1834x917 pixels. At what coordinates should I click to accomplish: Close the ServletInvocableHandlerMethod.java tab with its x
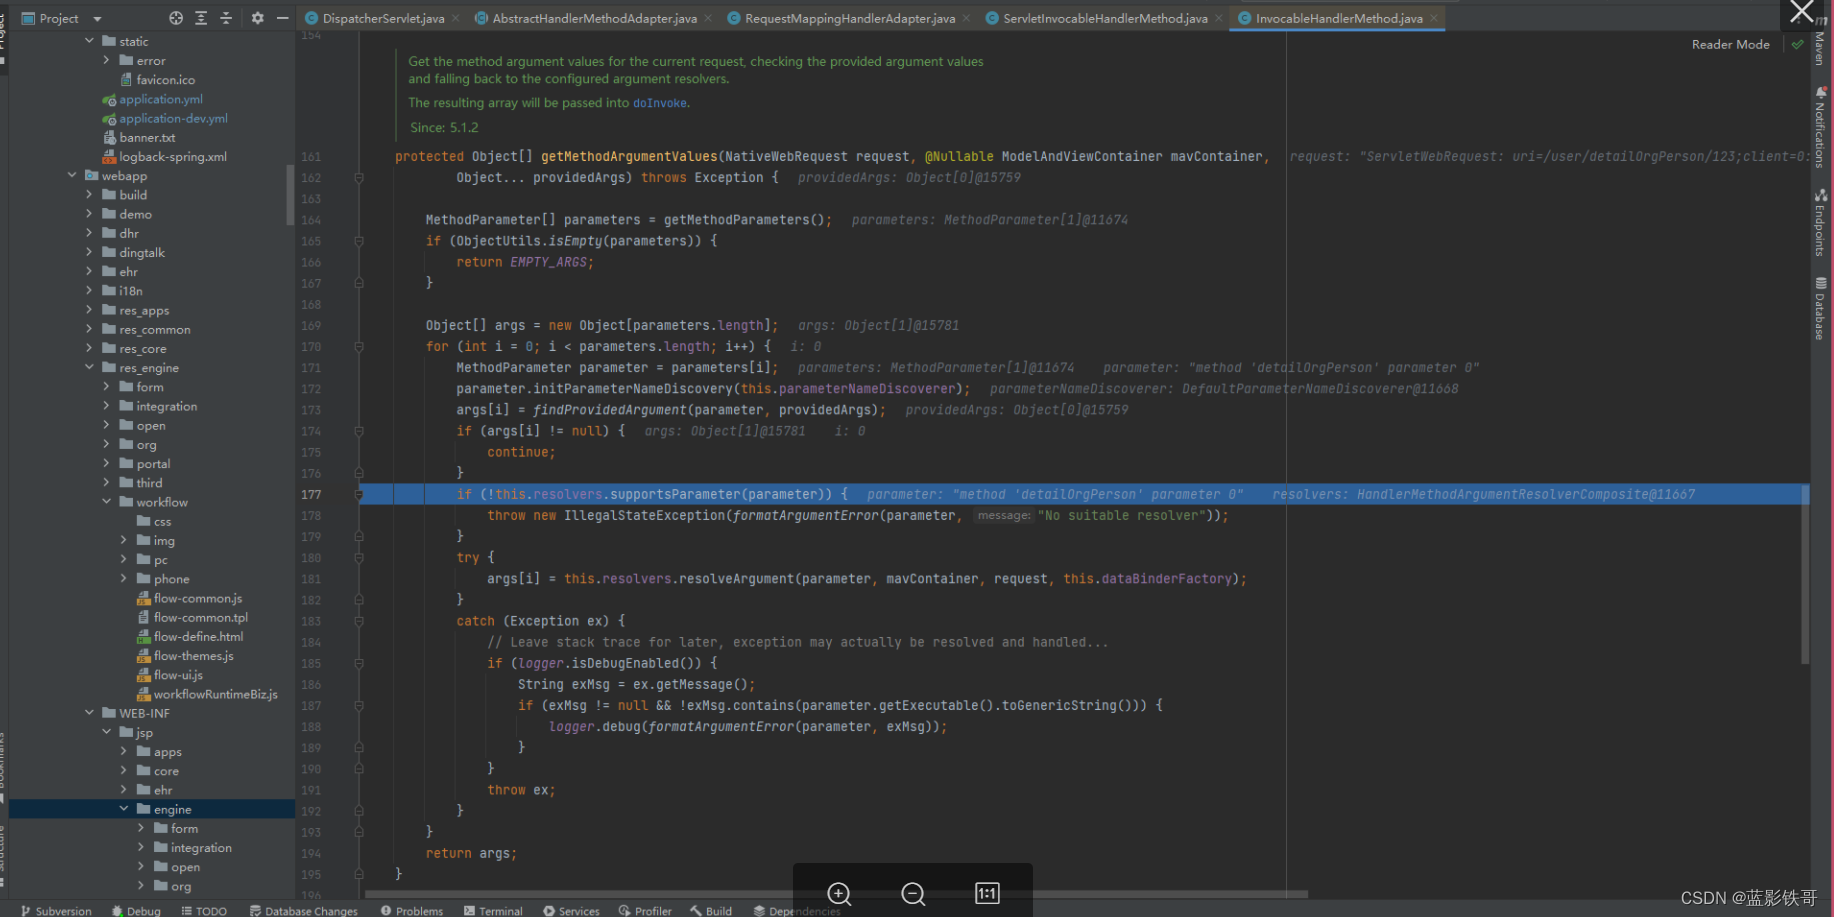(x=1218, y=18)
